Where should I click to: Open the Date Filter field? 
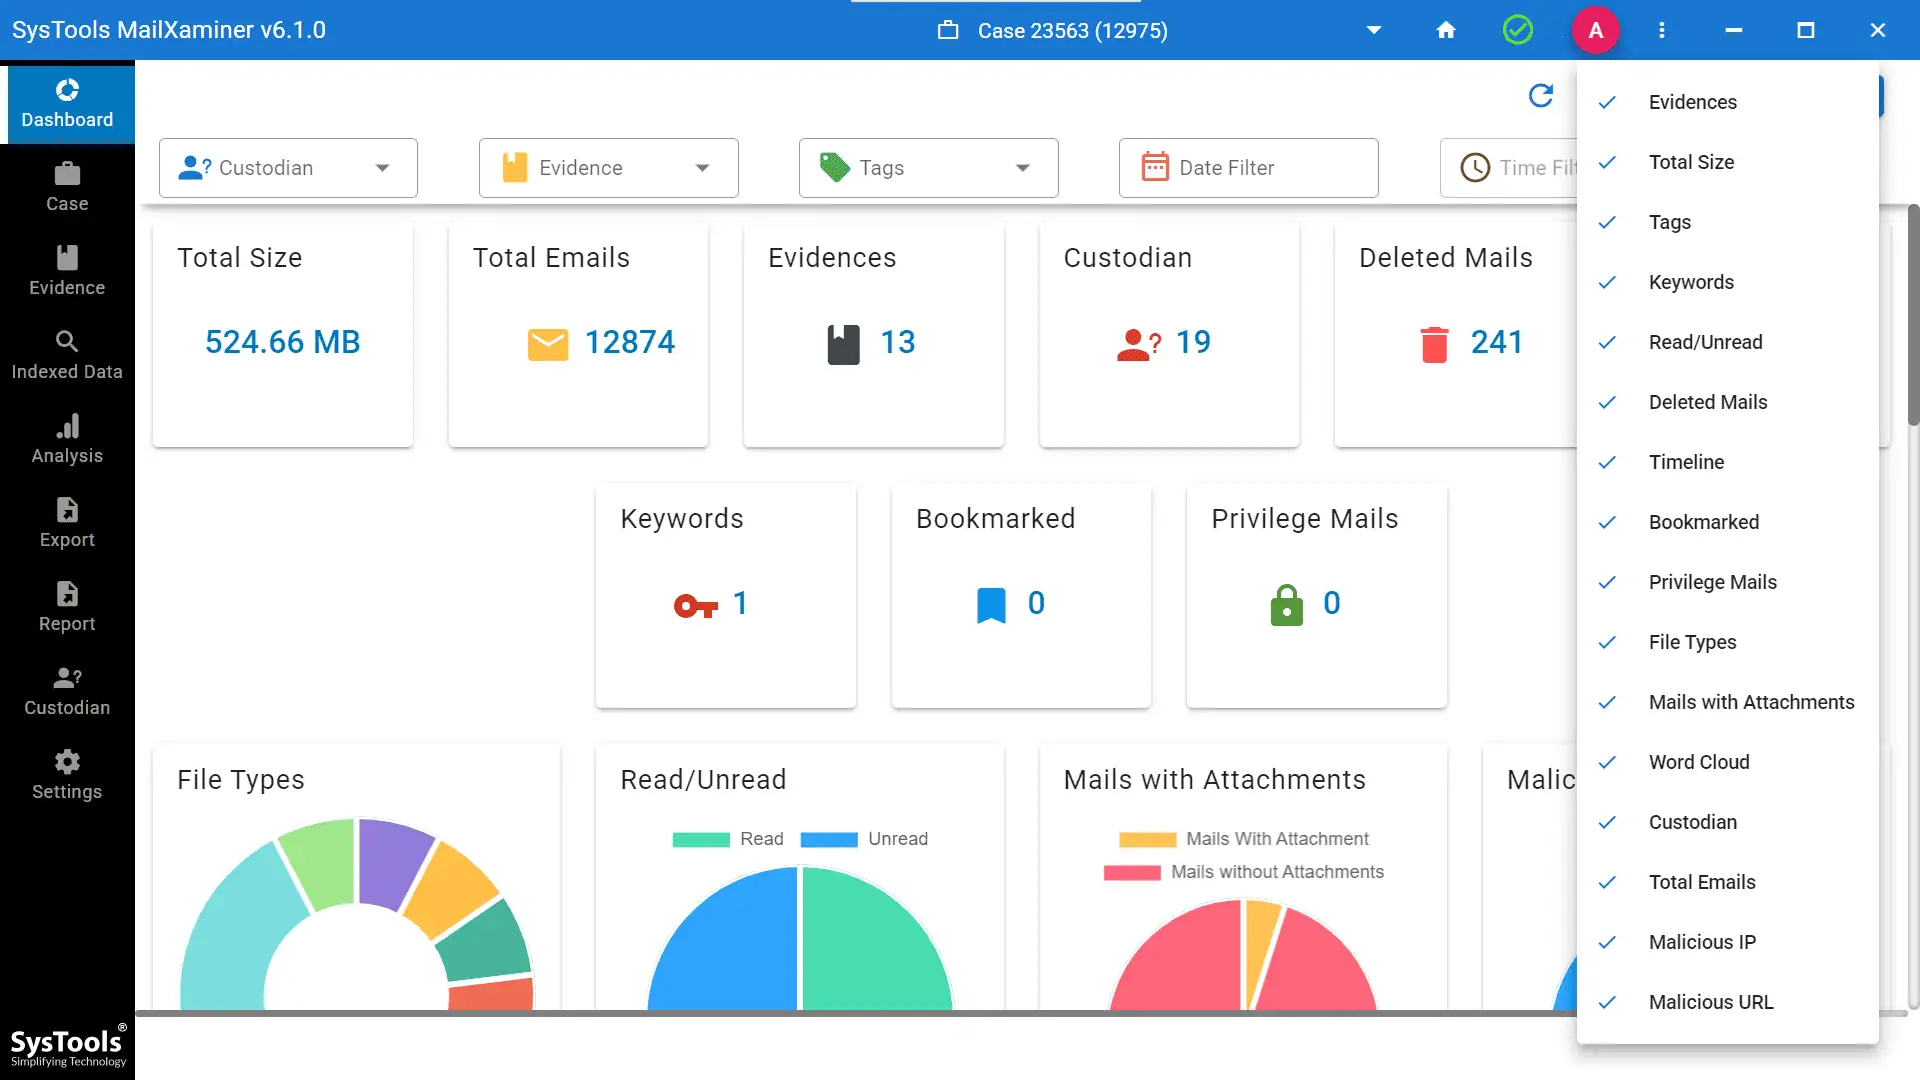click(x=1248, y=168)
